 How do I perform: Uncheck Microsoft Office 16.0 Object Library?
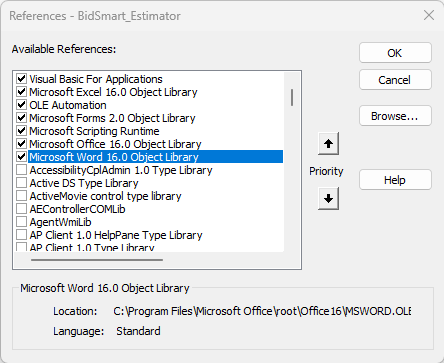click(22, 144)
